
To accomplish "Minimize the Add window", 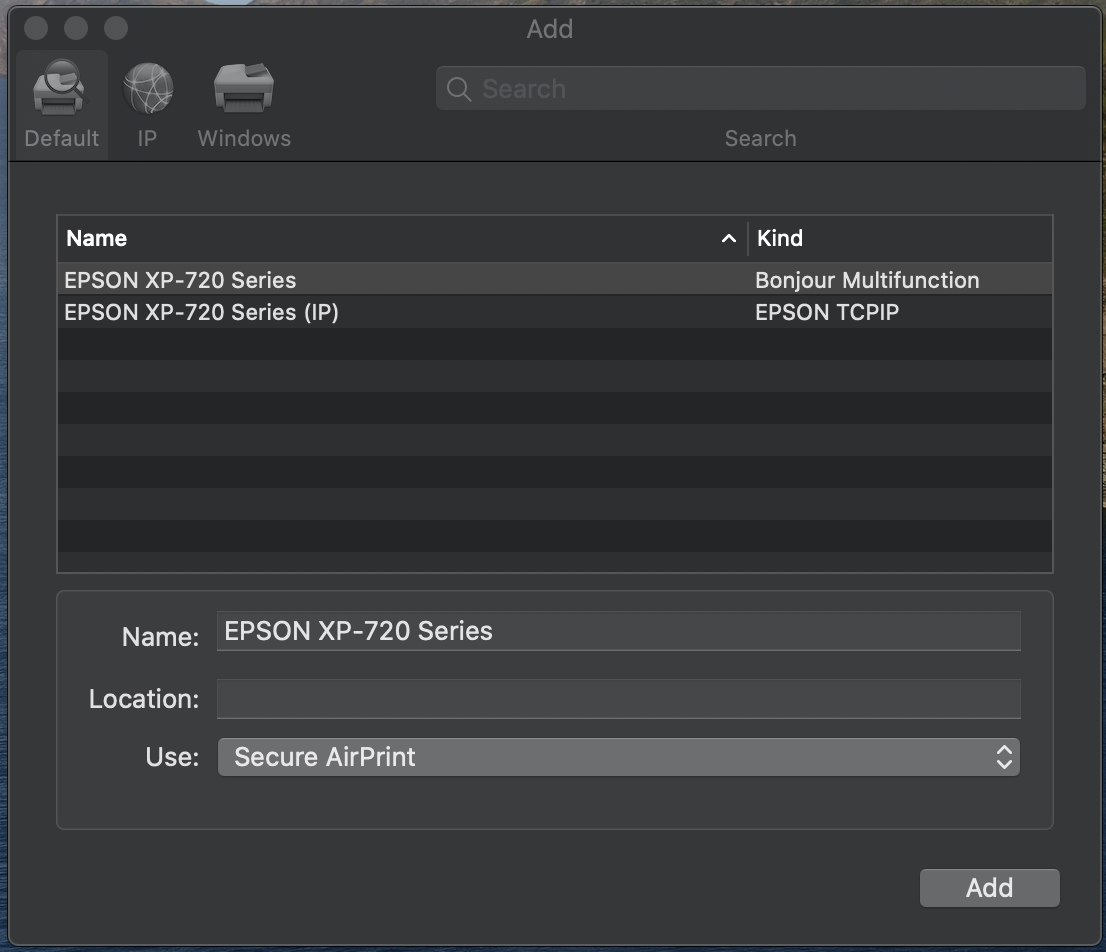I will coord(76,28).
